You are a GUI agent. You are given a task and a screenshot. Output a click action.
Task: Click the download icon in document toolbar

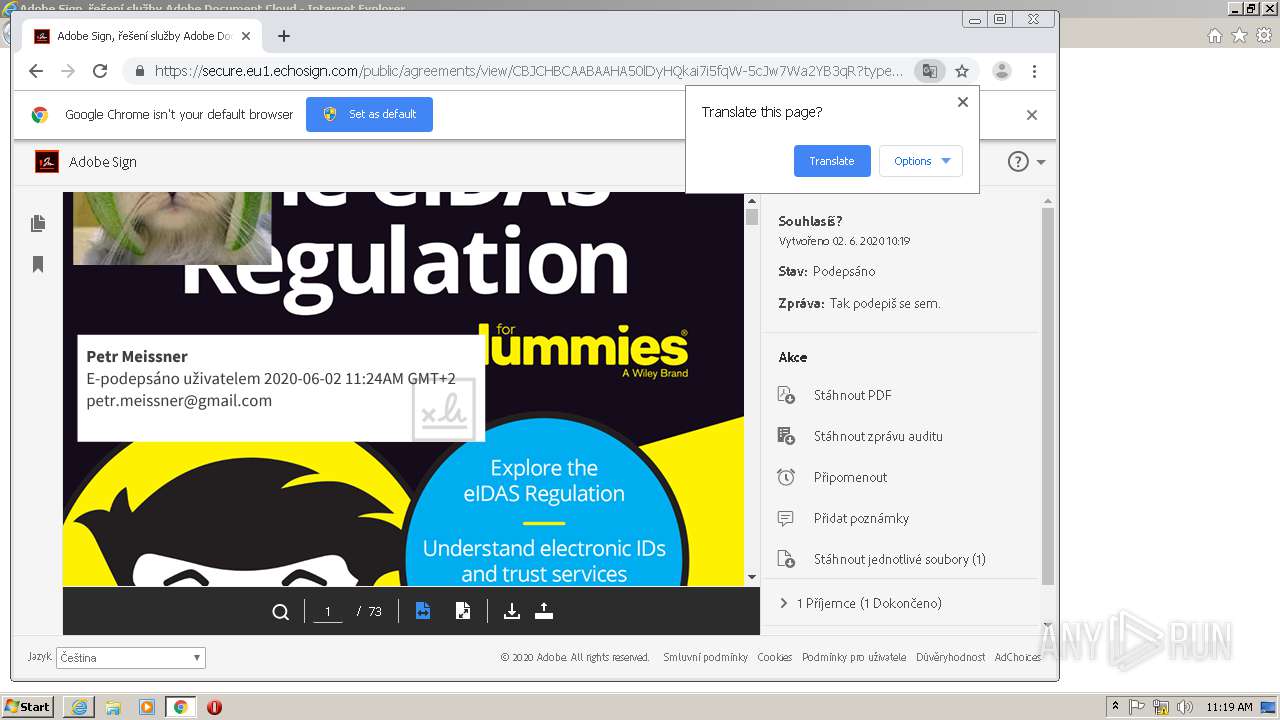pos(512,611)
